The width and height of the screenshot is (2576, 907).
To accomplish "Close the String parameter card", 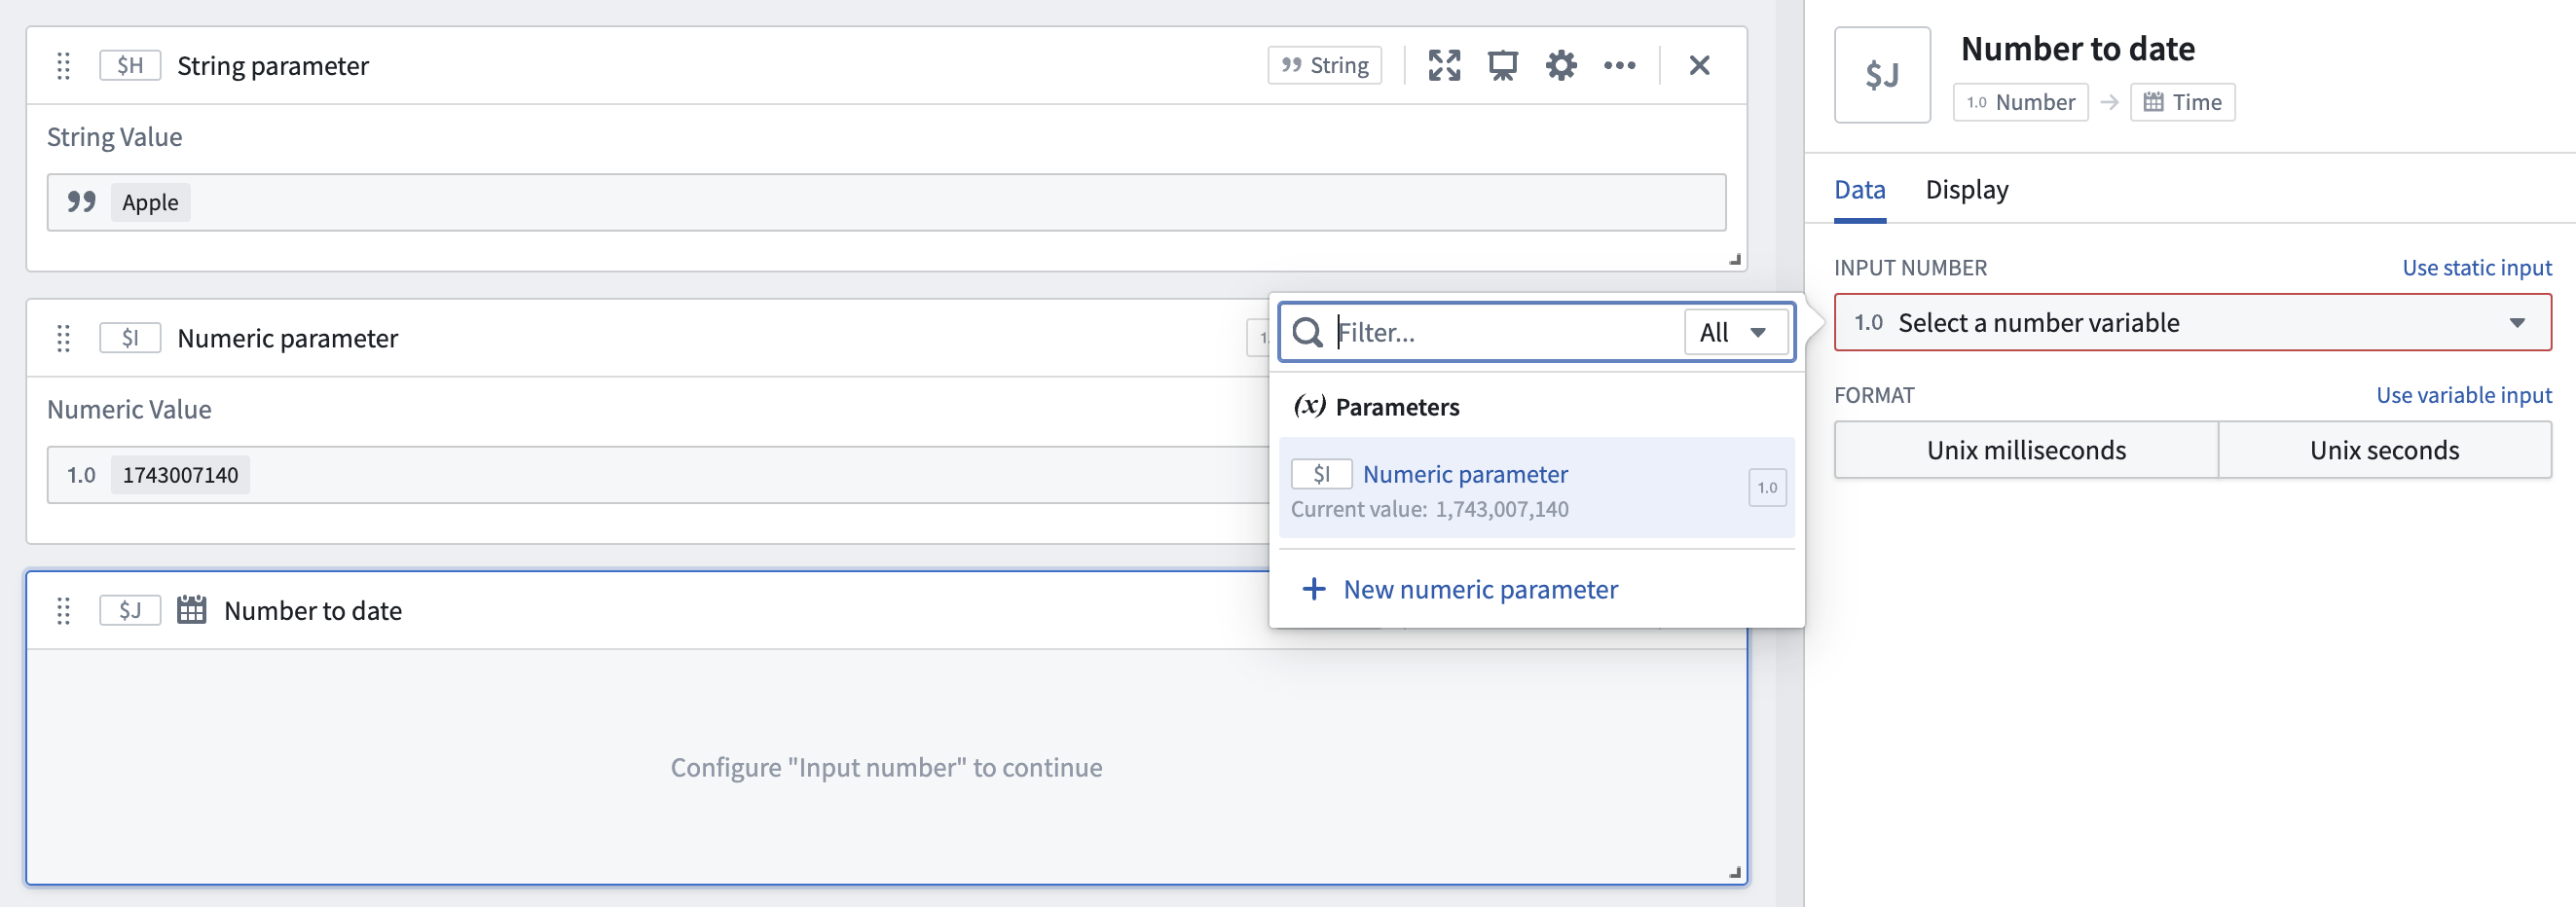I will (x=1699, y=66).
